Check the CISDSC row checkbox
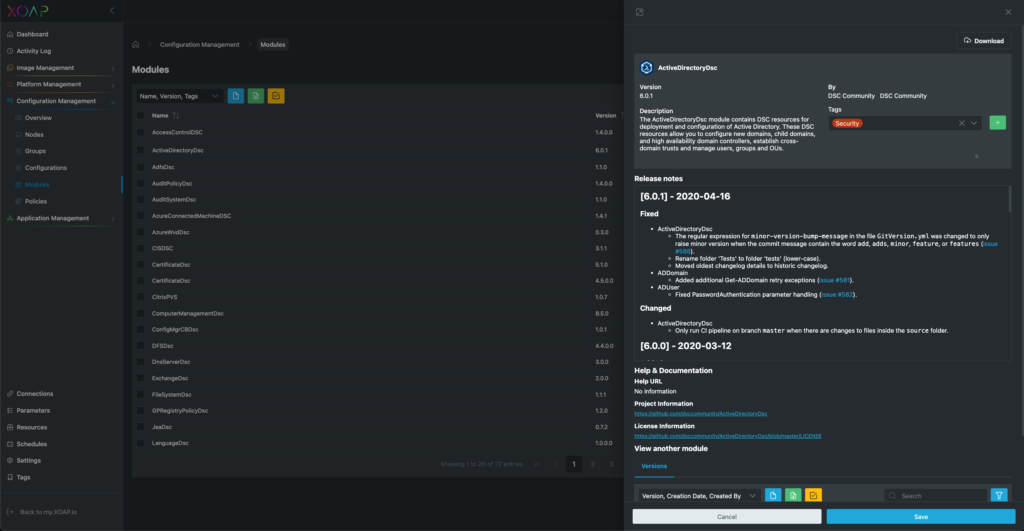This screenshot has width=1024, height=531. click(140, 249)
